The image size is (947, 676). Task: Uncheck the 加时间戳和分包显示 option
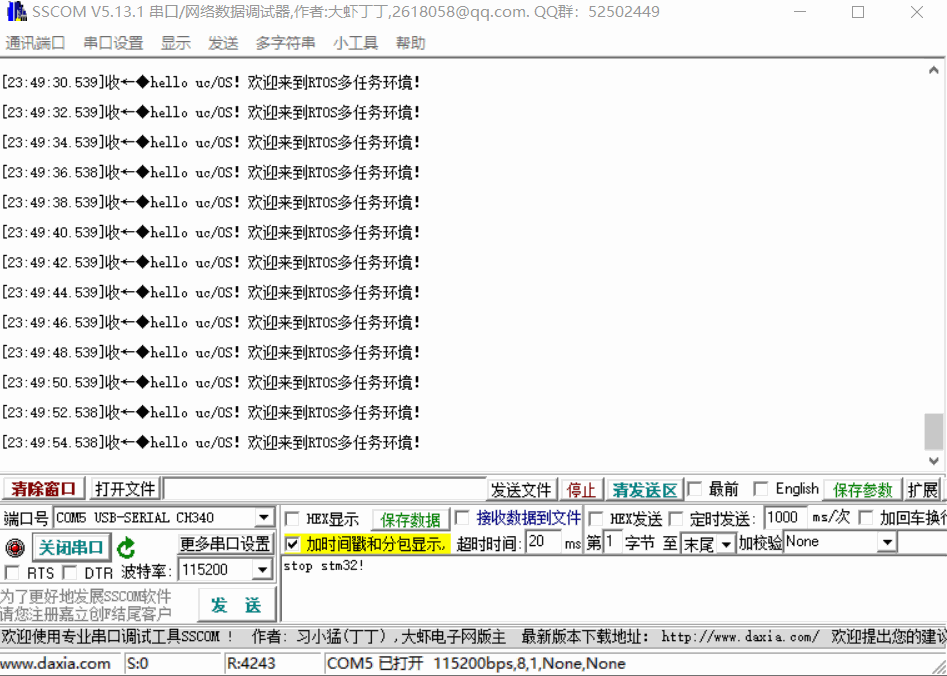[290, 543]
